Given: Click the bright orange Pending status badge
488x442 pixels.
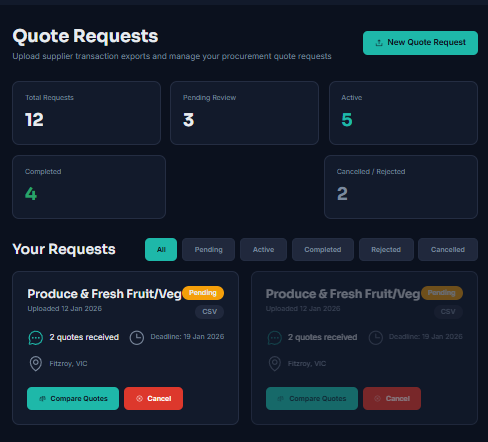Looking at the screenshot, I should [203, 293].
